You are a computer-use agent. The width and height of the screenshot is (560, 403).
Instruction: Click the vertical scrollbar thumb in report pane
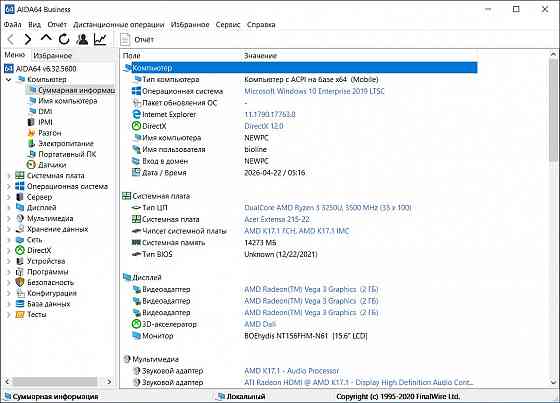point(553,110)
